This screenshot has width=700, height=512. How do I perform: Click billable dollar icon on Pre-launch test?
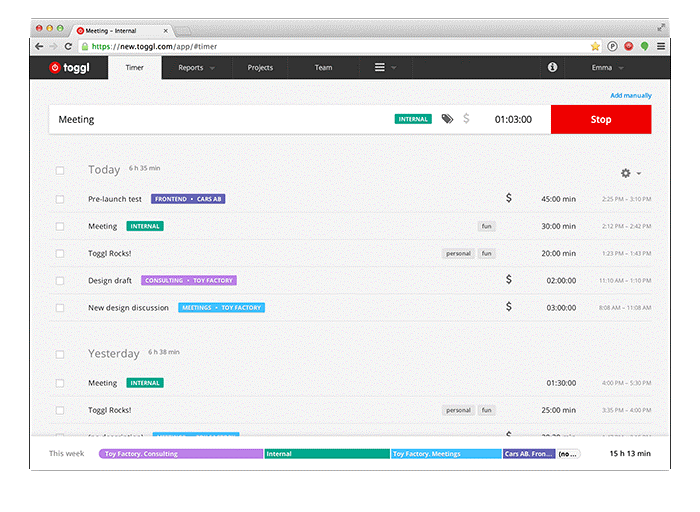[x=508, y=198]
